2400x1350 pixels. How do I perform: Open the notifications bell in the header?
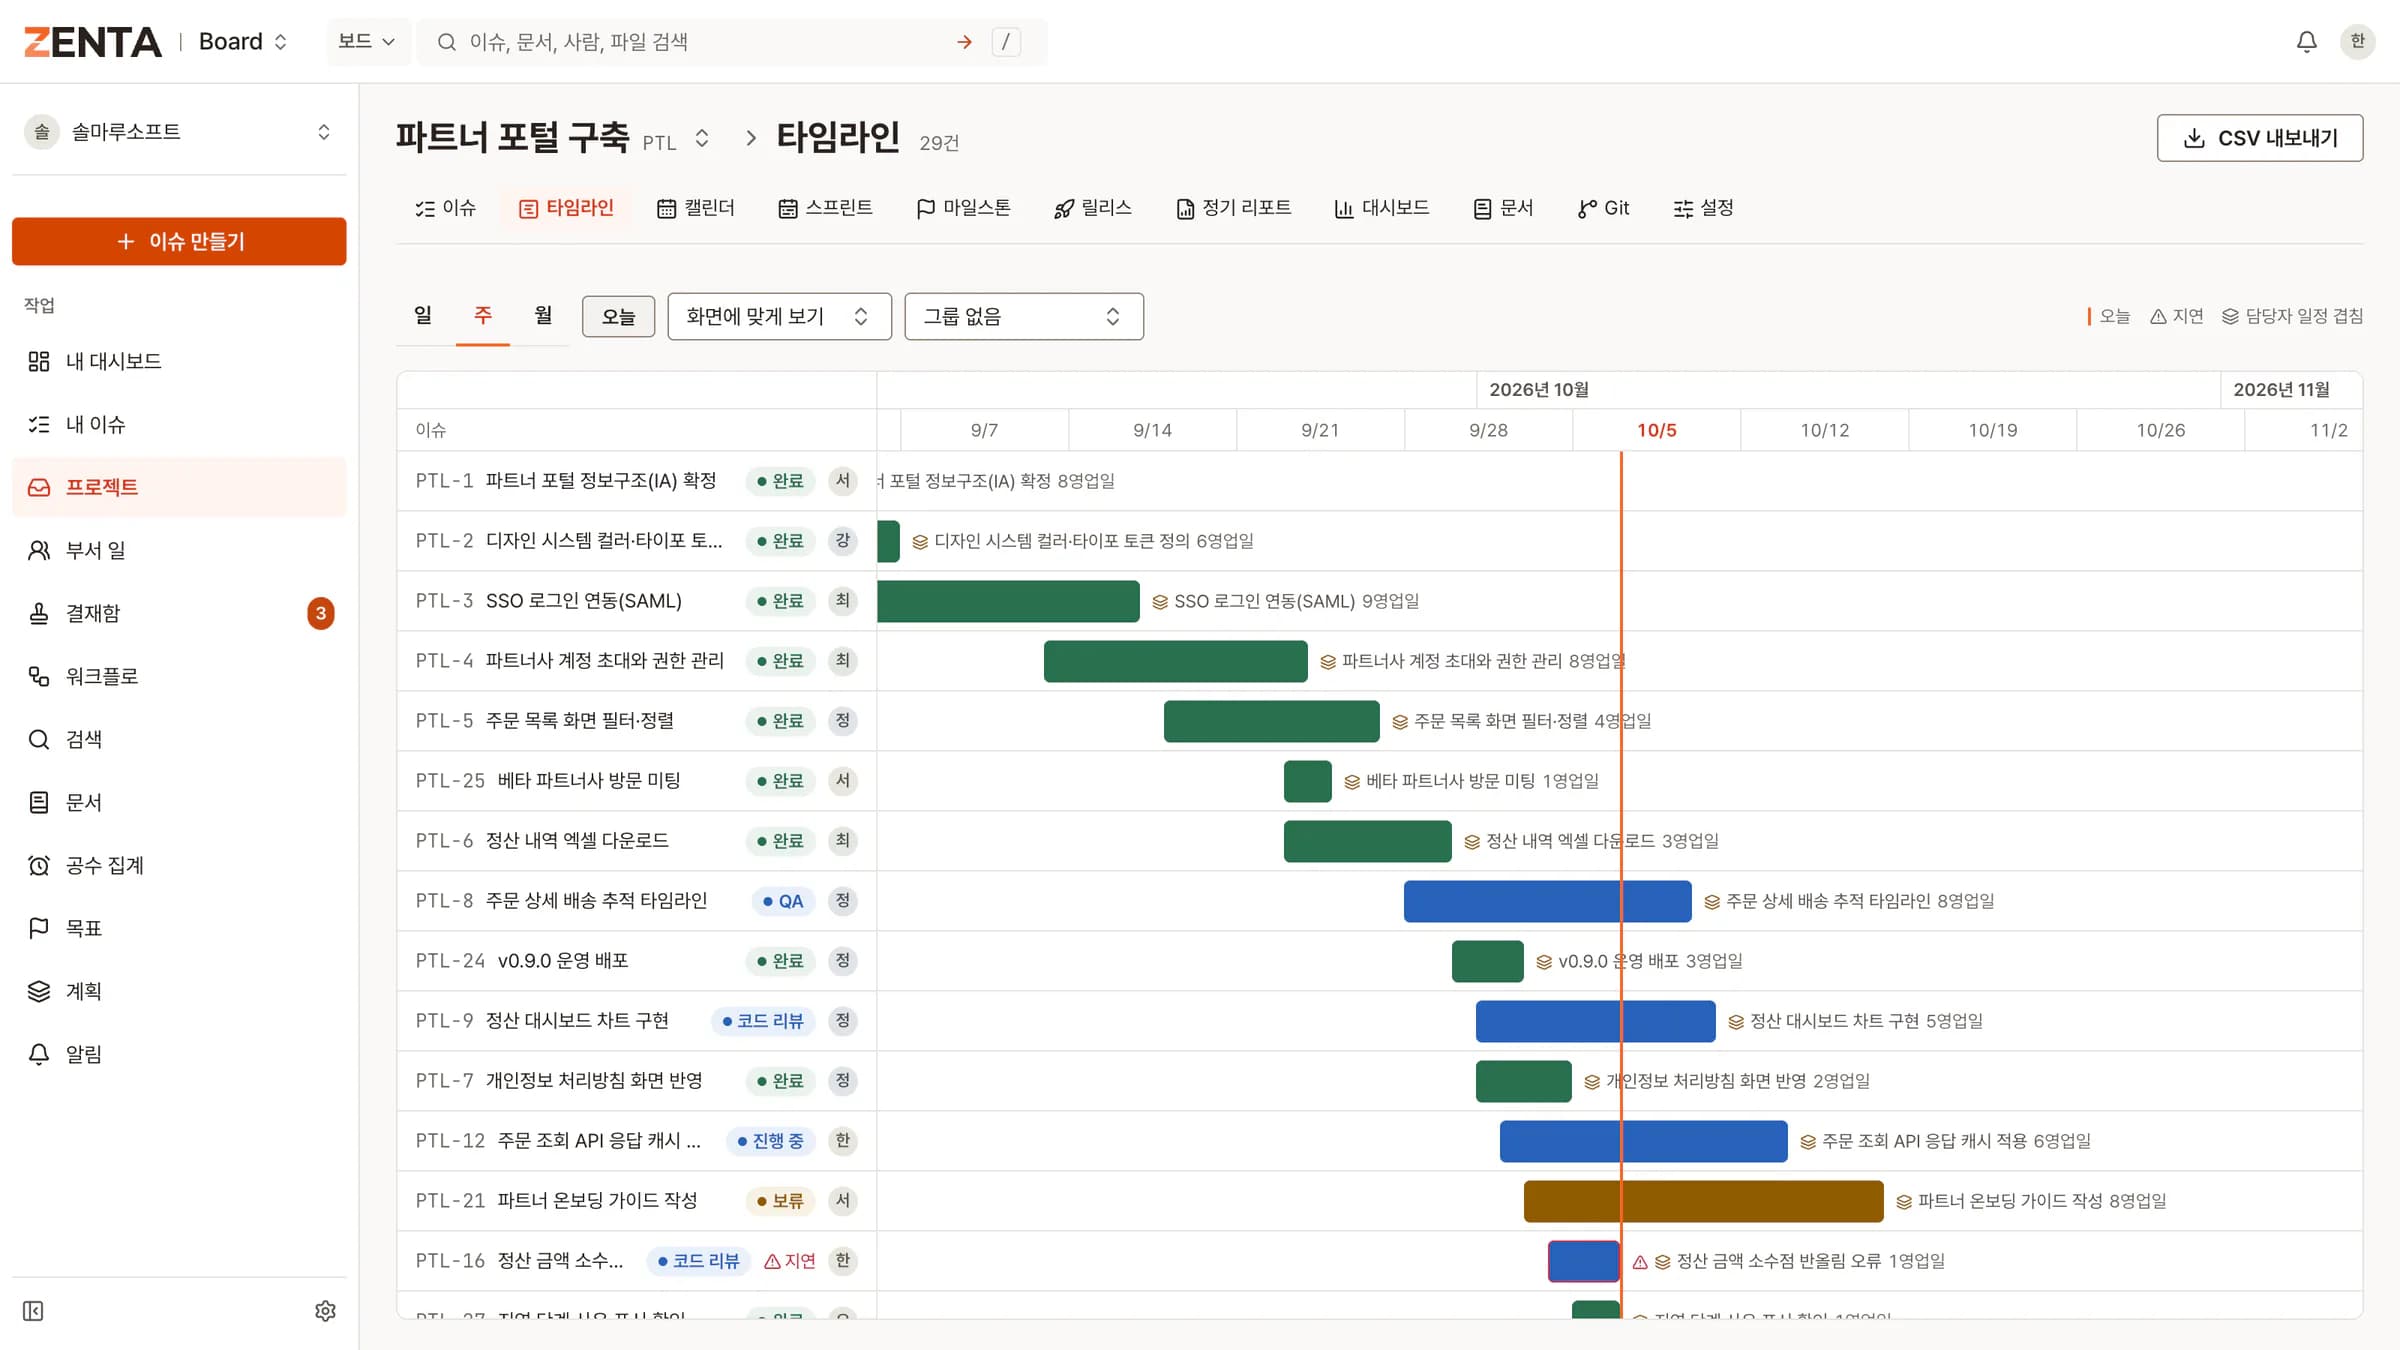[x=2306, y=42]
